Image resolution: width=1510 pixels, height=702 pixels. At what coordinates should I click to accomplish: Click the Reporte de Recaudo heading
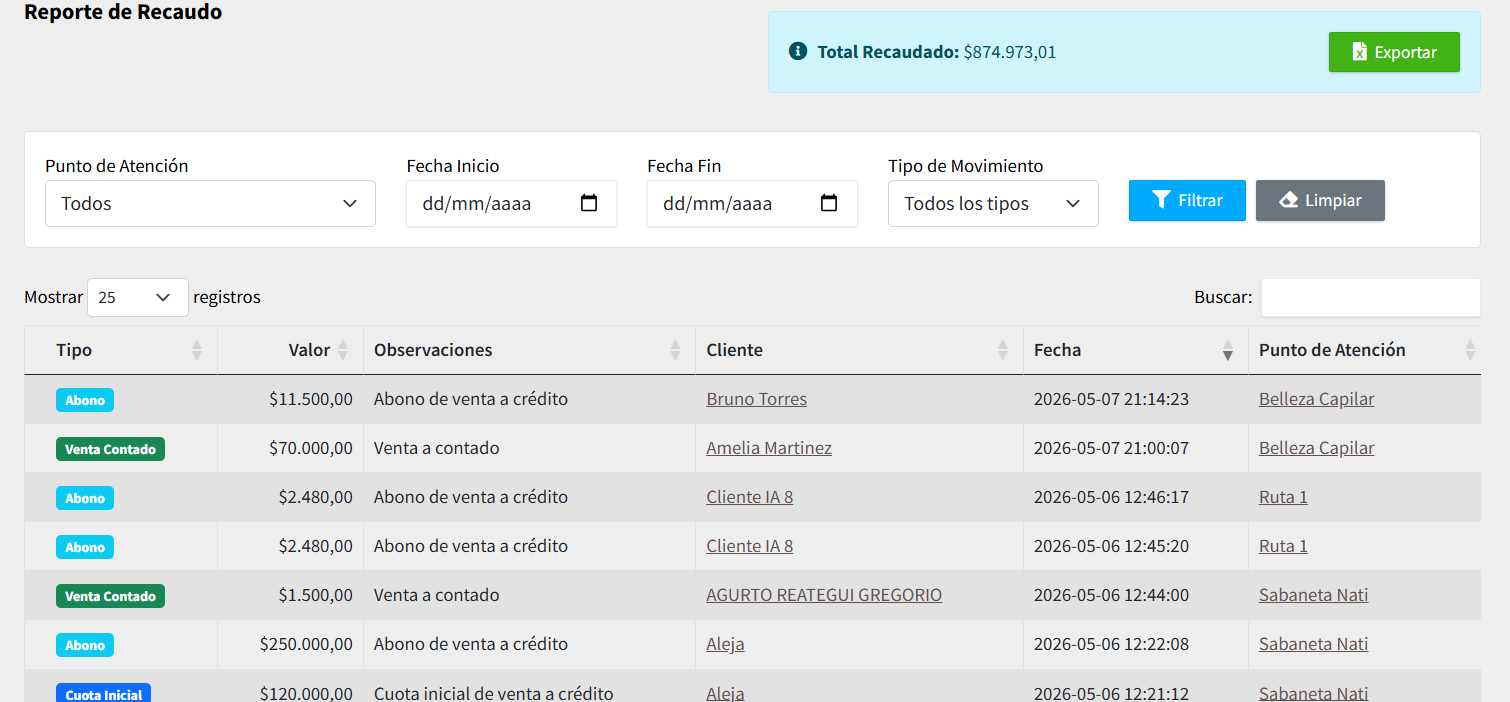[123, 12]
